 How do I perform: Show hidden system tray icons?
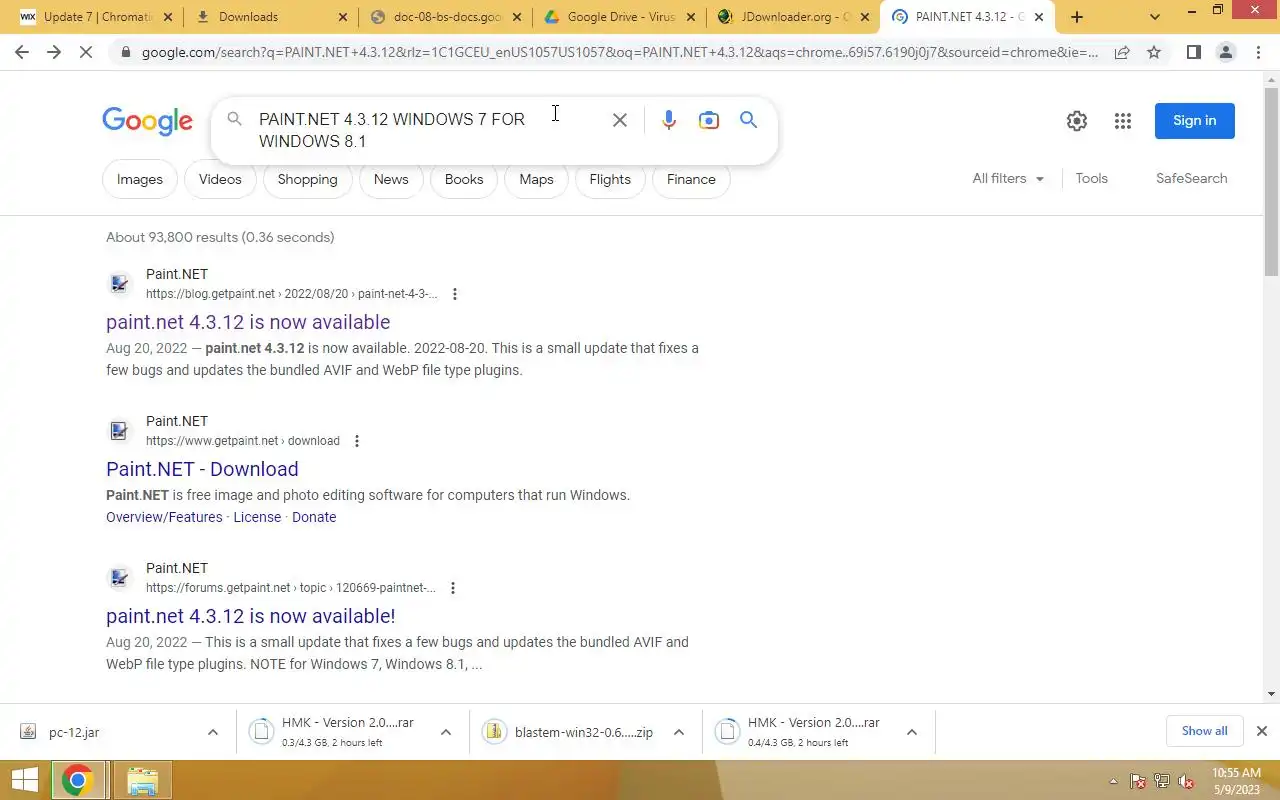click(1114, 782)
